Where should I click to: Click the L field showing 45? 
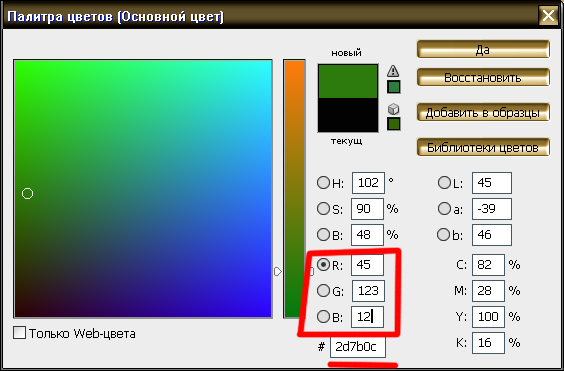(x=492, y=183)
